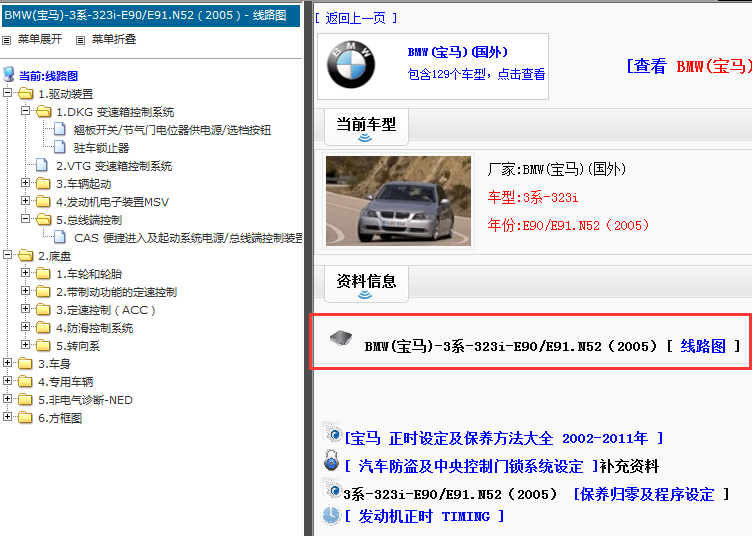Select tree item 2.VTG 变速箱控制系统
This screenshot has height=536, width=752.
(x=114, y=166)
